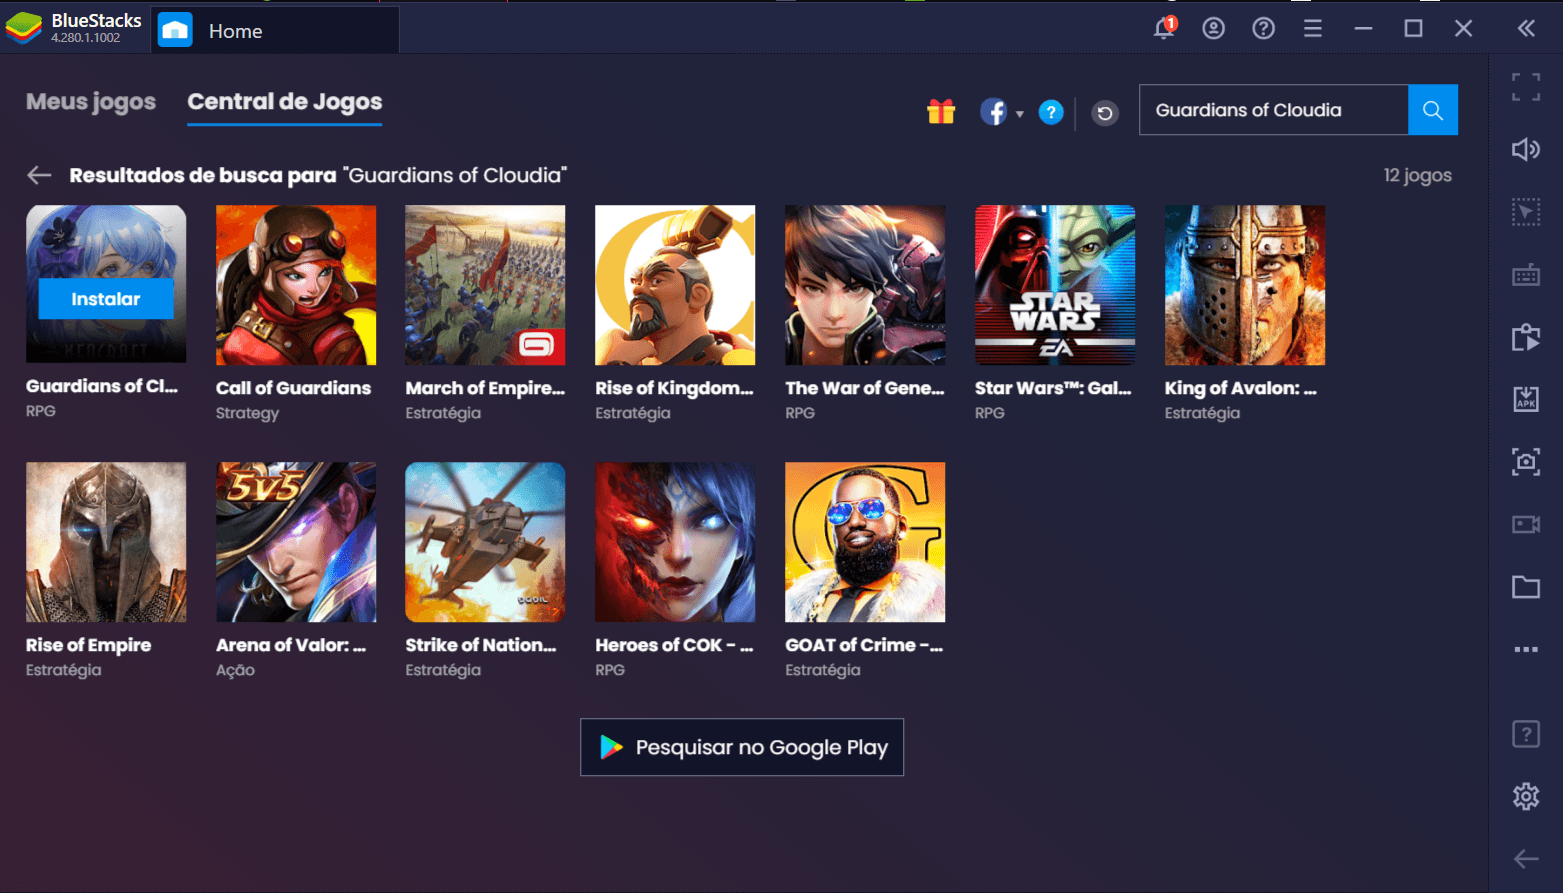Screen dimensions: 1563x893
Task: Open the Rise of Empire thumbnail
Action: point(106,542)
